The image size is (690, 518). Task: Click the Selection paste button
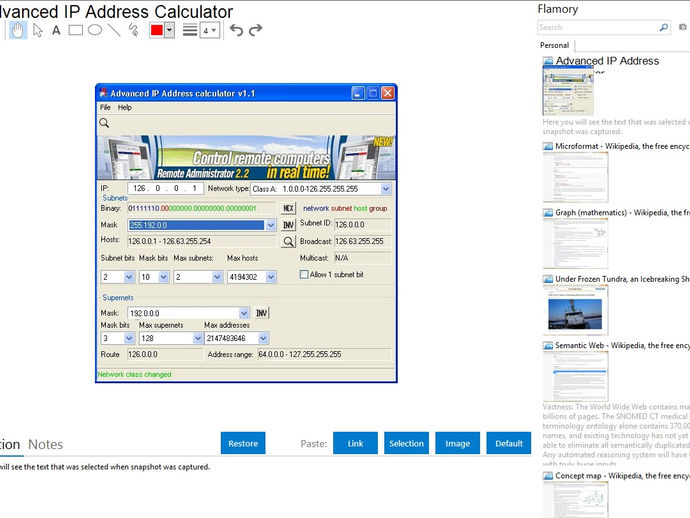(406, 443)
